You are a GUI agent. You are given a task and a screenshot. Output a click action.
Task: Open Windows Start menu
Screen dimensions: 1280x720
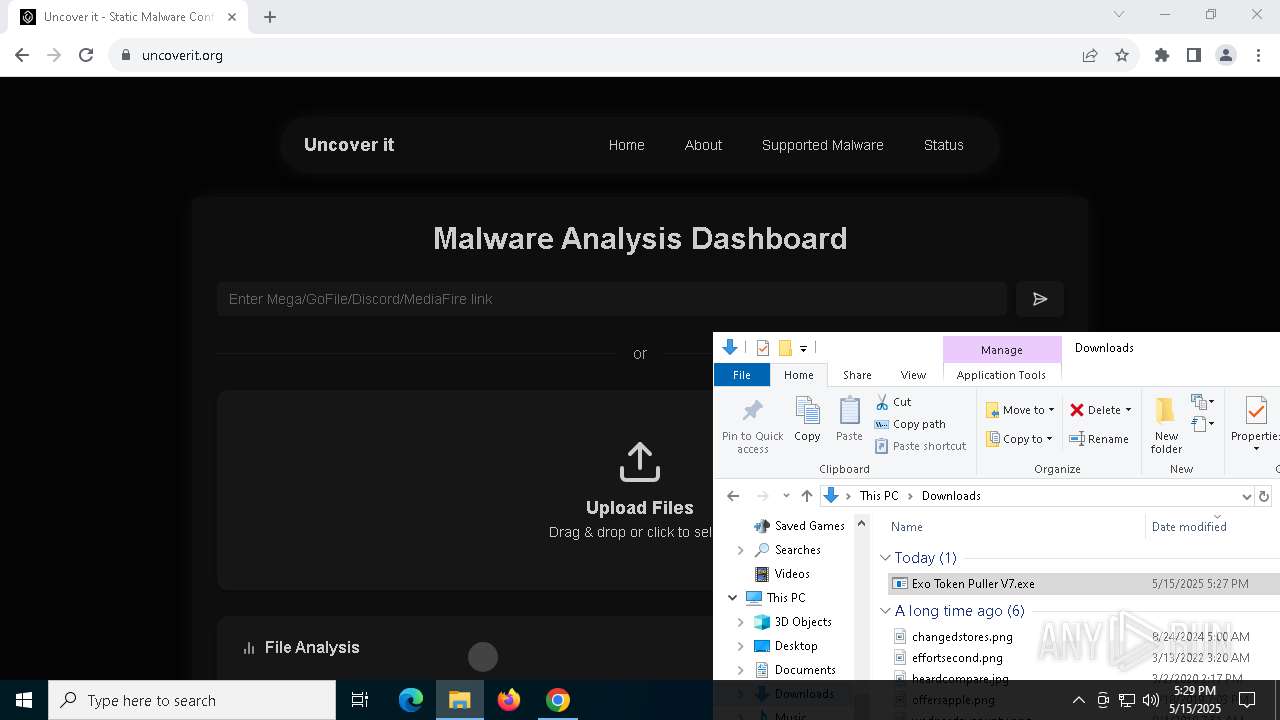coord(24,700)
